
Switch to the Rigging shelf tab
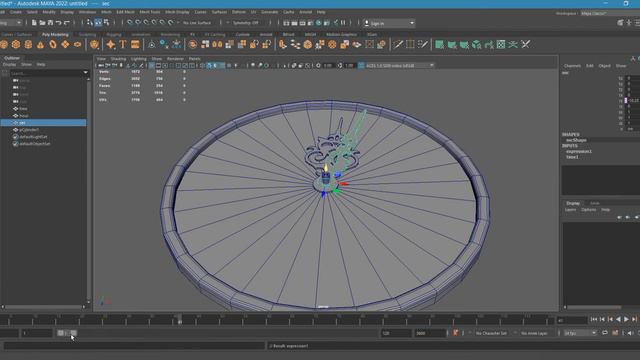point(114,35)
